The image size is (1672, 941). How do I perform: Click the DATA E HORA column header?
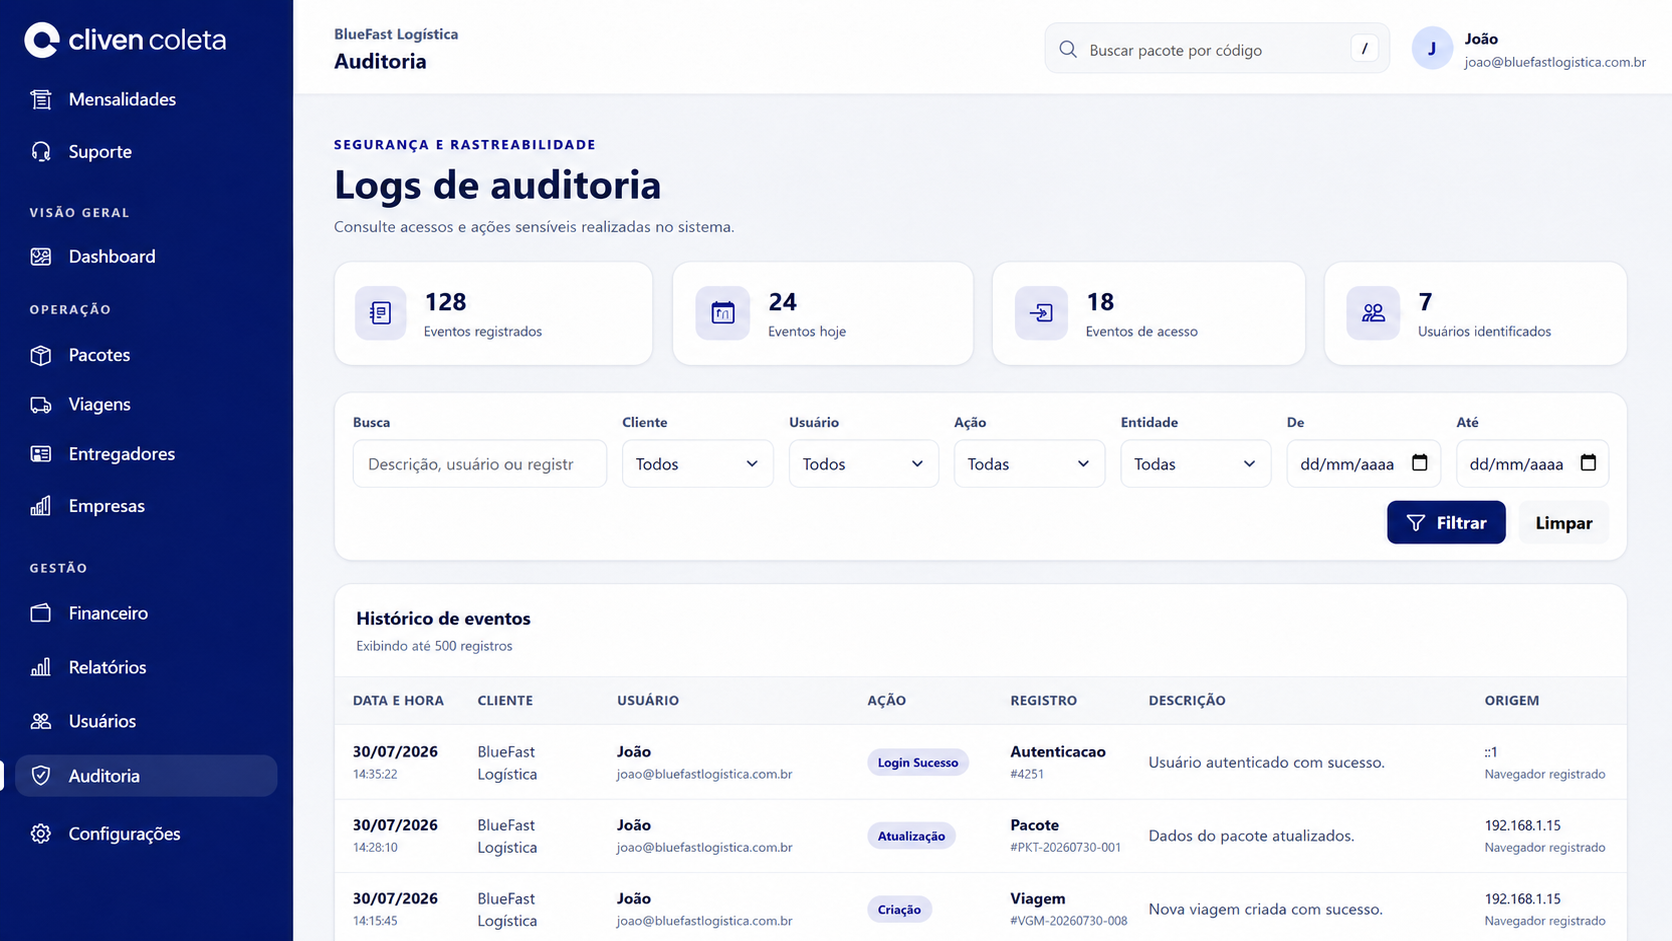[398, 700]
